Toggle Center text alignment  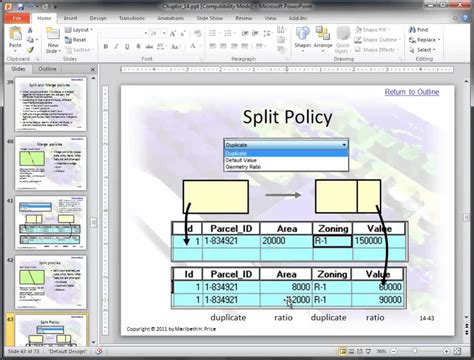click(223, 46)
